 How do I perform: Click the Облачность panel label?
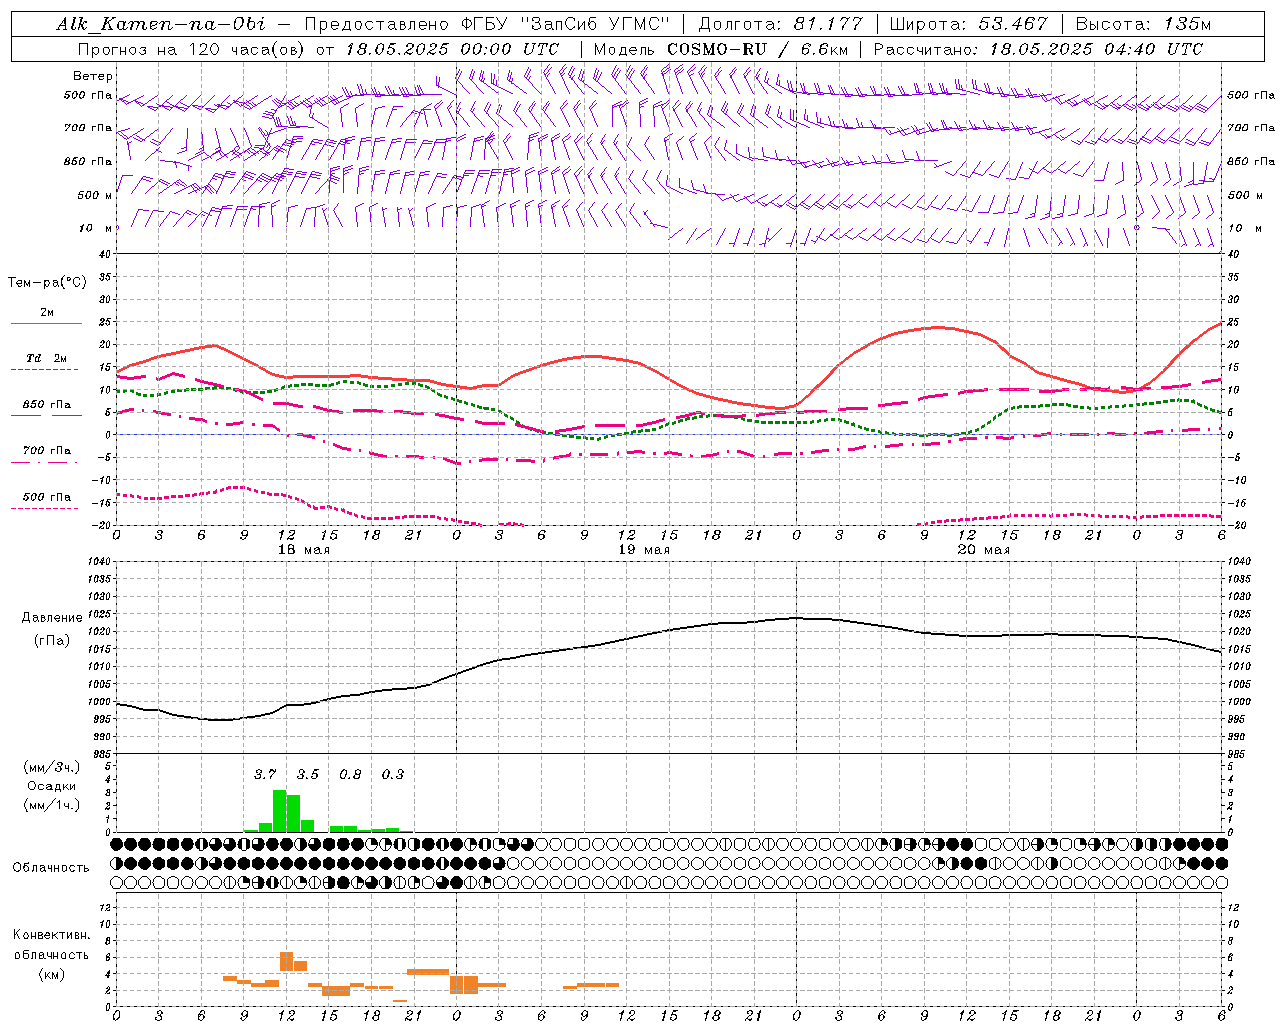point(51,867)
